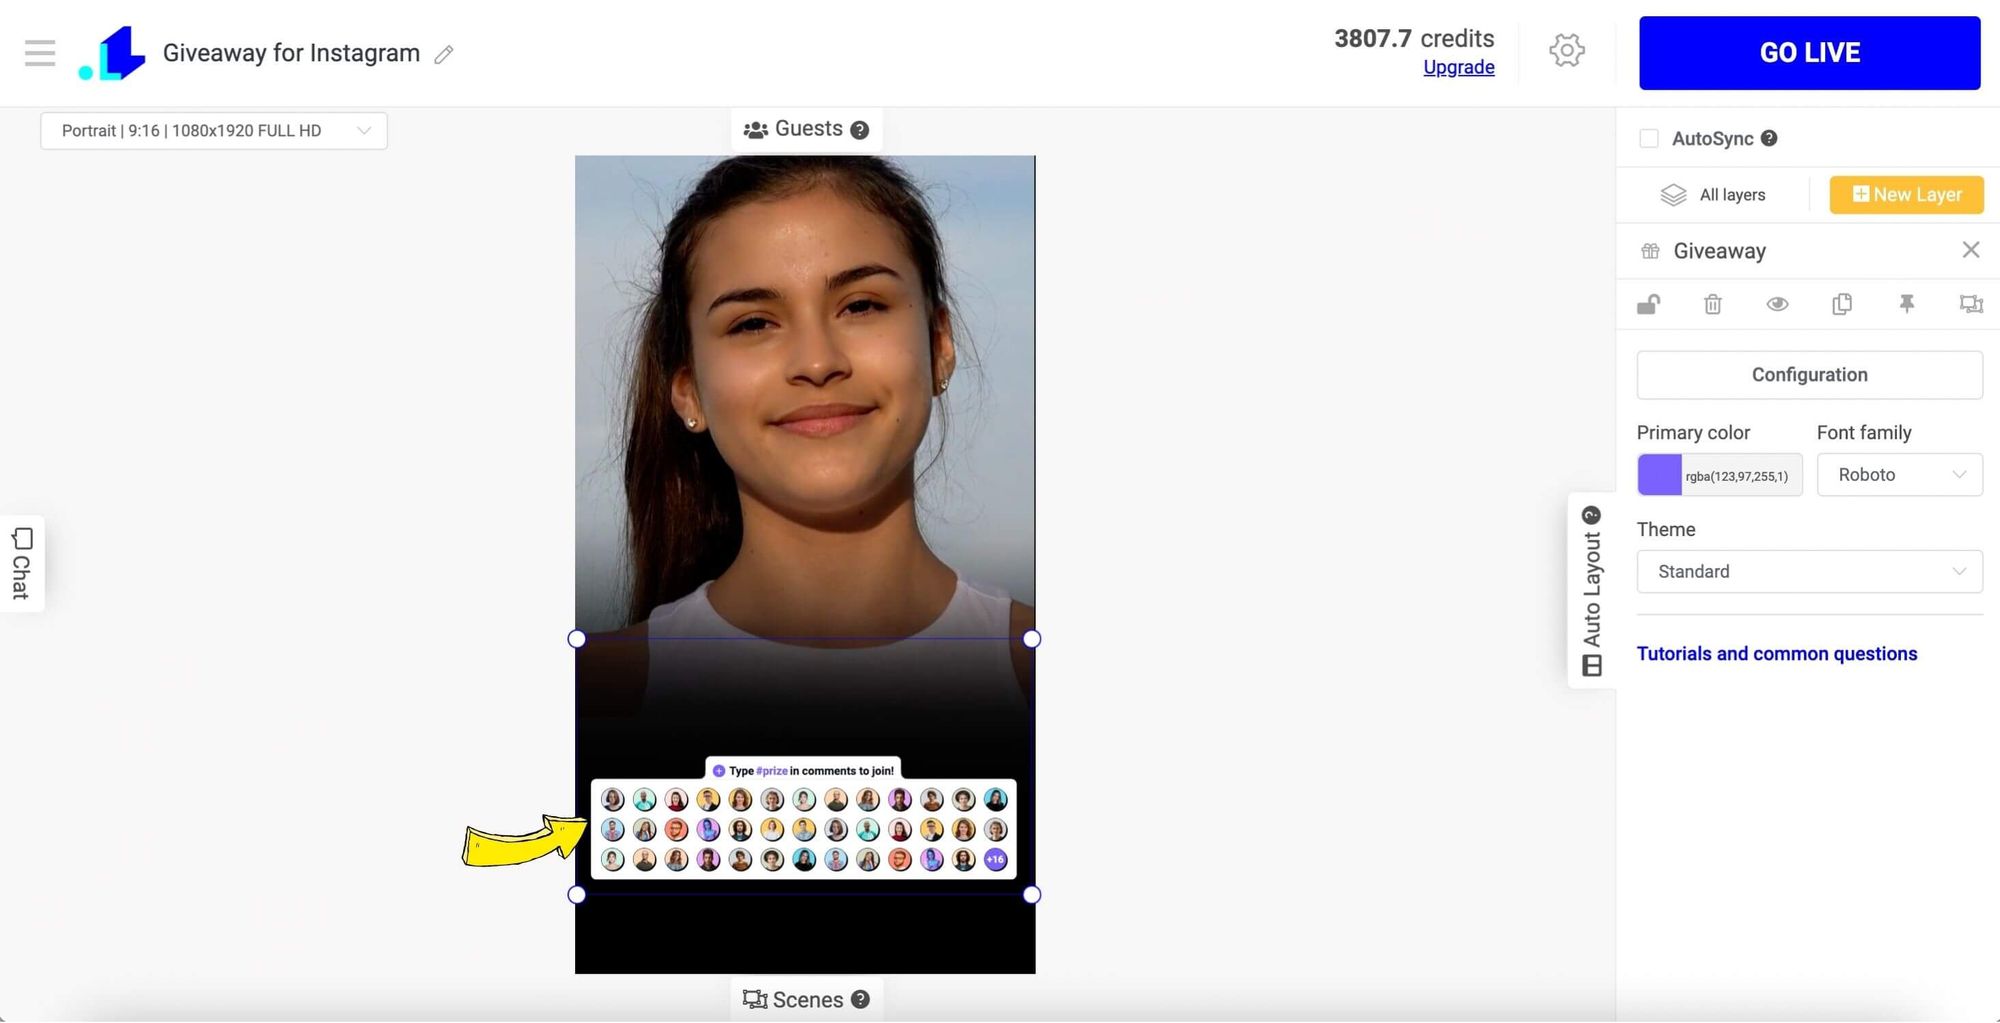This screenshot has width=2000, height=1023.
Task: Show All layers list
Action: [1713, 195]
